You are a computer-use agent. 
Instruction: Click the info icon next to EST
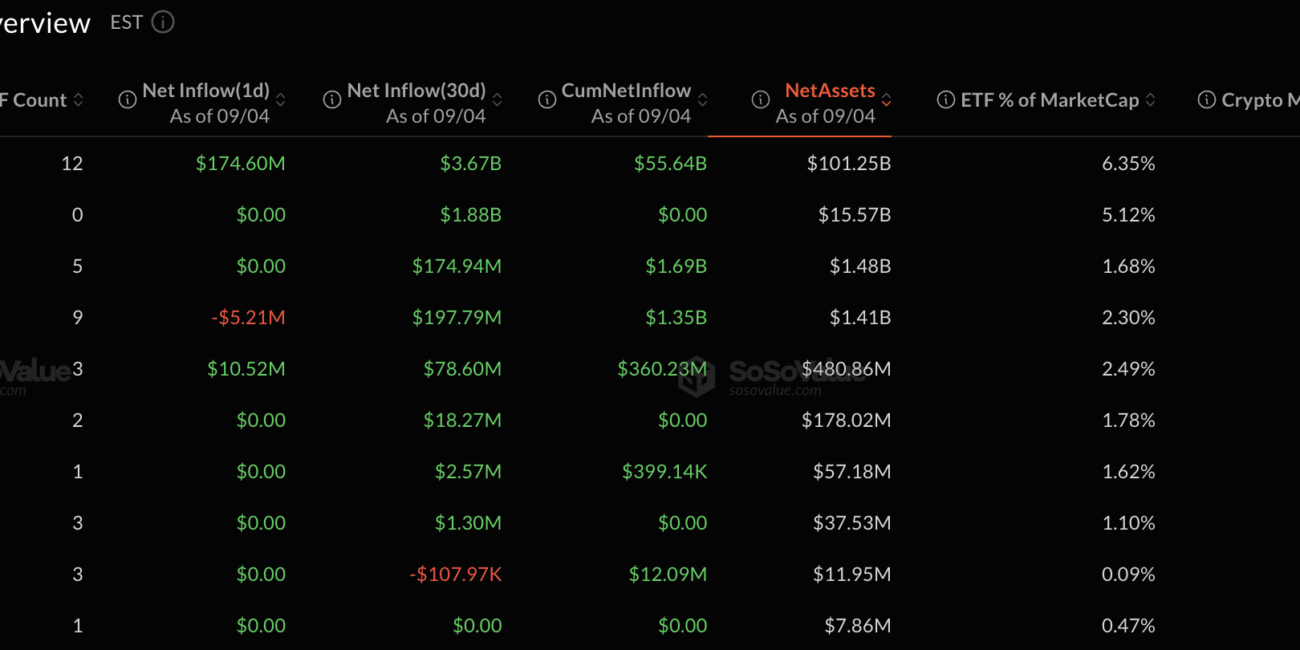[163, 22]
